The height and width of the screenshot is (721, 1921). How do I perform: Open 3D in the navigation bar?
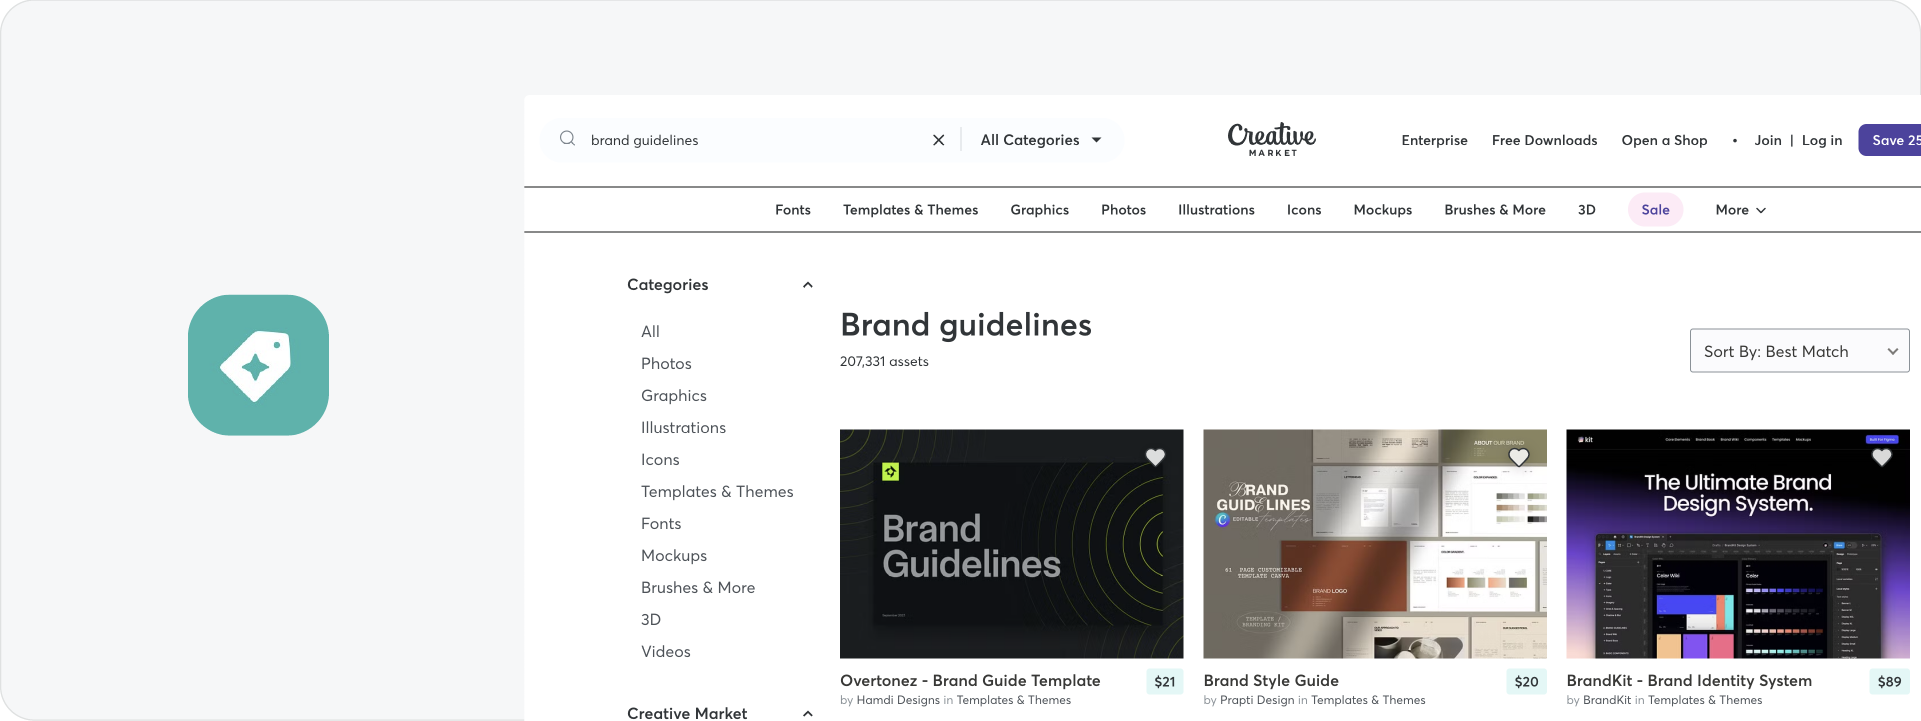click(1587, 210)
